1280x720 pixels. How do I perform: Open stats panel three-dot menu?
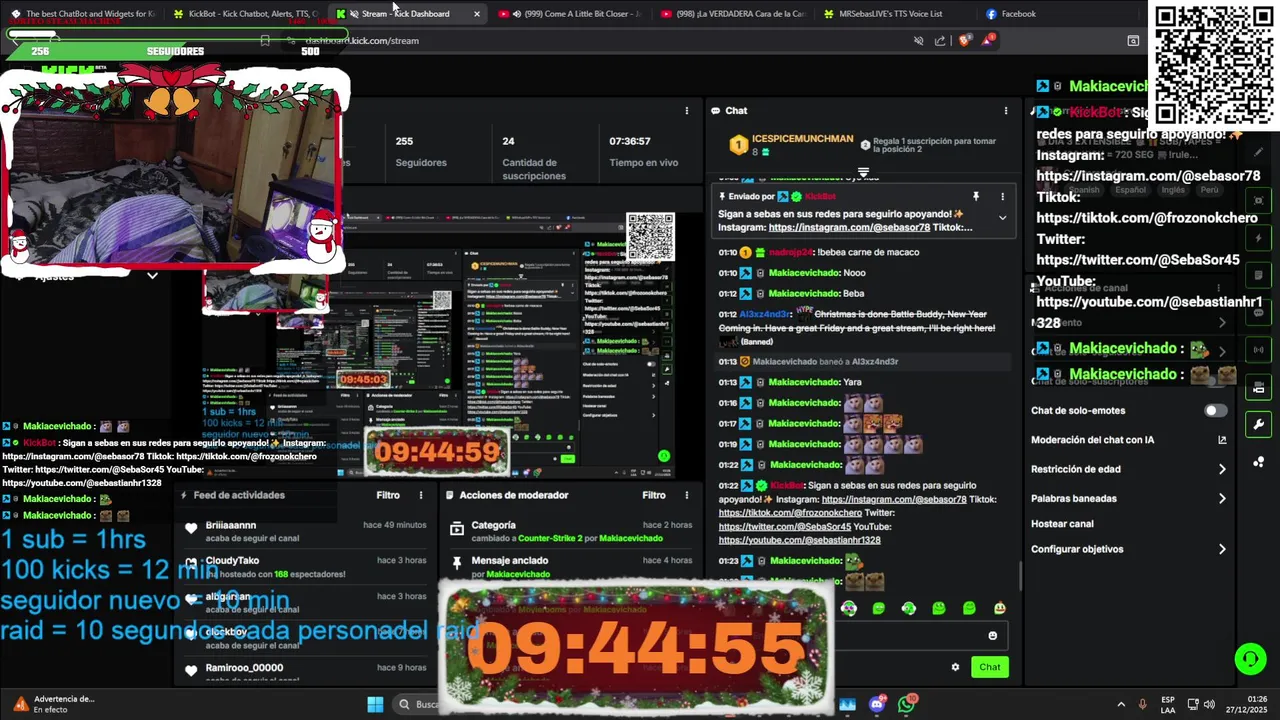[x=686, y=110]
